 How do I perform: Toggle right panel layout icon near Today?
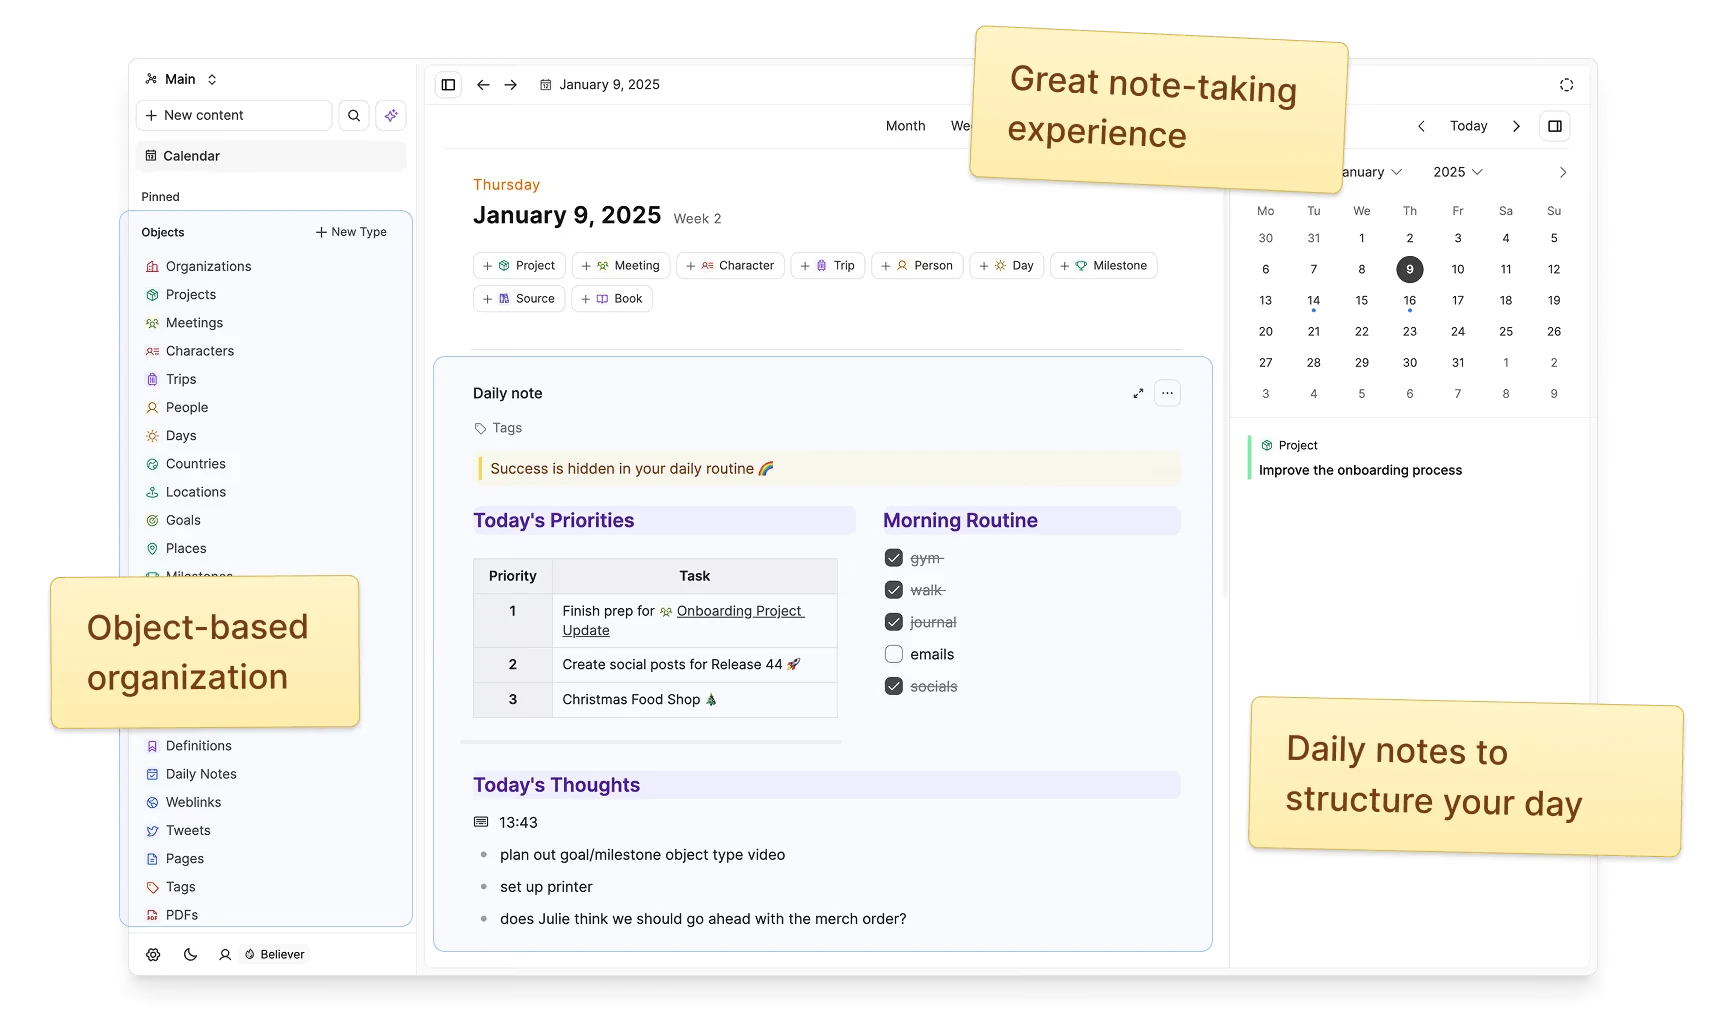point(1554,126)
